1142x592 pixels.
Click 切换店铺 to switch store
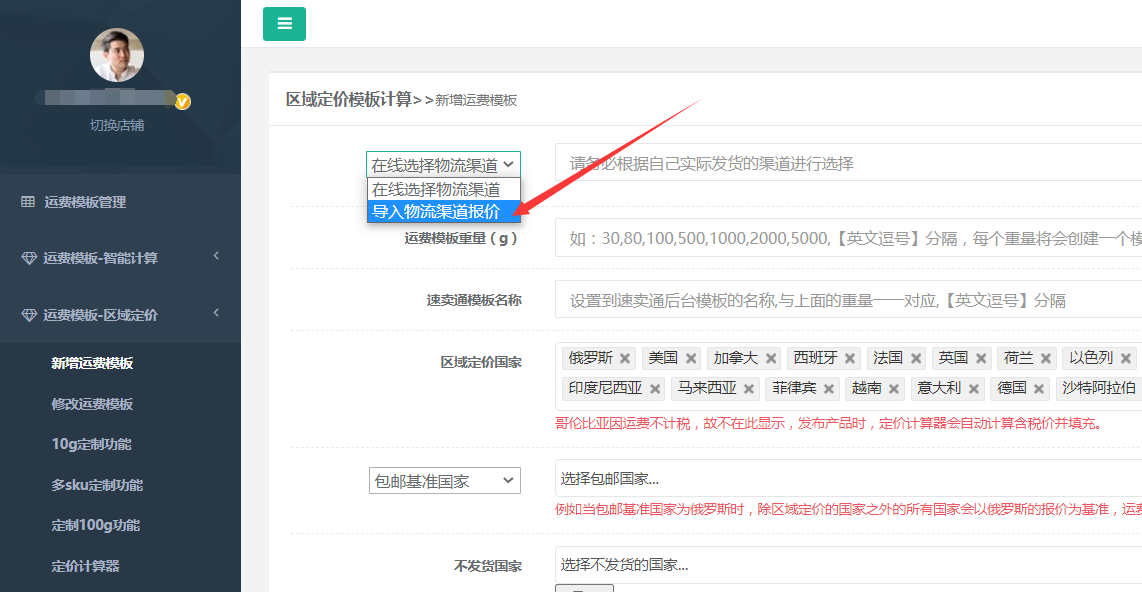click(x=117, y=125)
